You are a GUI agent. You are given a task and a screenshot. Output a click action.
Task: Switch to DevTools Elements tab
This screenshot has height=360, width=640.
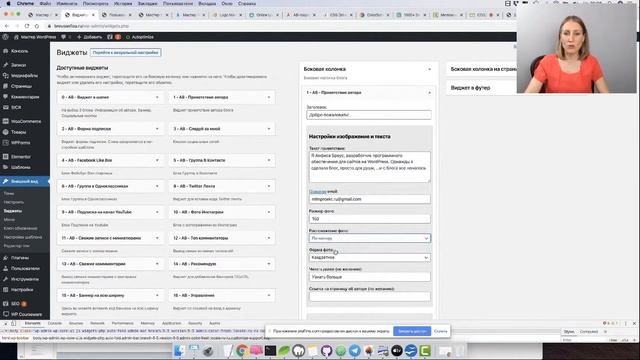coord(33,323)
